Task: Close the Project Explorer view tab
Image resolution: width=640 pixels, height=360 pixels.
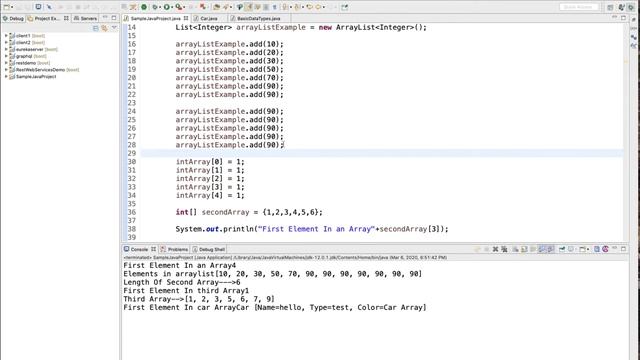Action: coord(66,18)
